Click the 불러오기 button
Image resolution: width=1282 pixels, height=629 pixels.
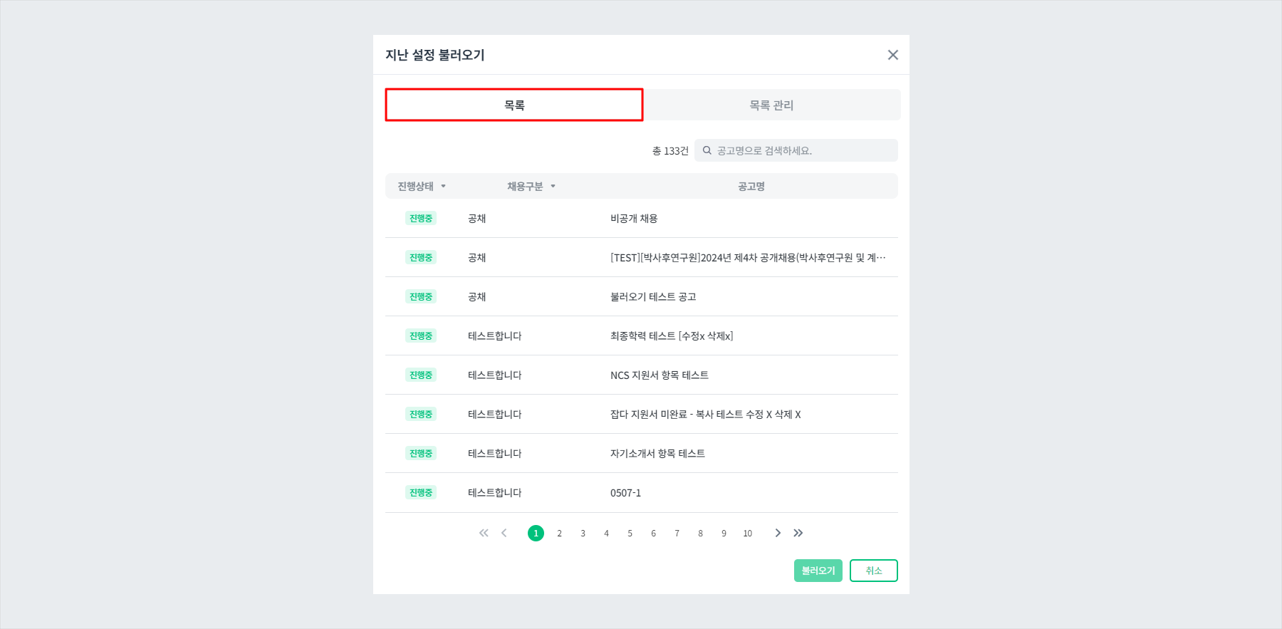coord(817,570)
